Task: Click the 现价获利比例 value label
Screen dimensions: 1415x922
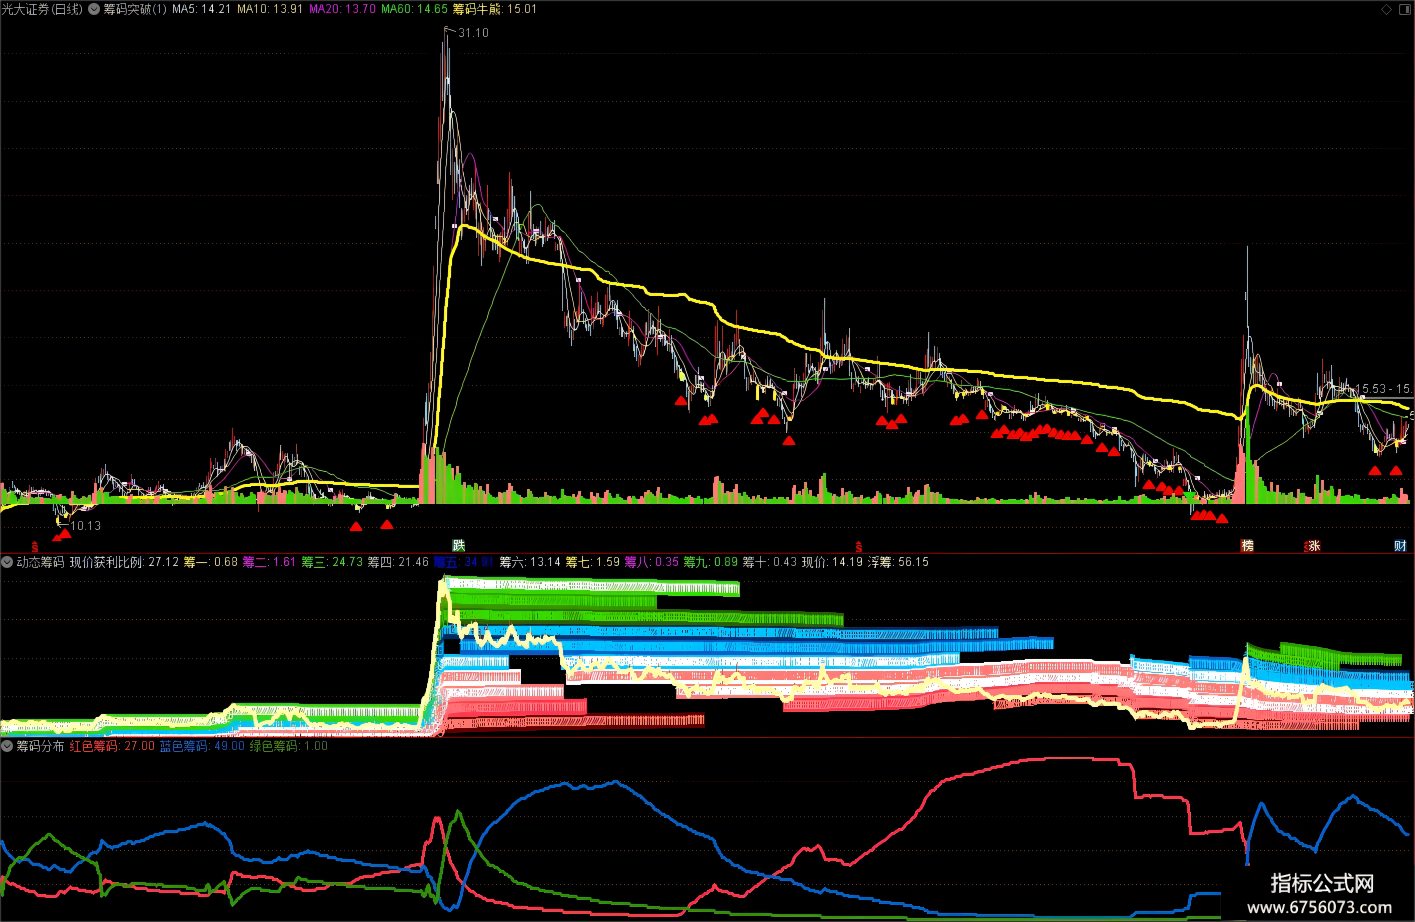Action: click(x=124, y=562)
